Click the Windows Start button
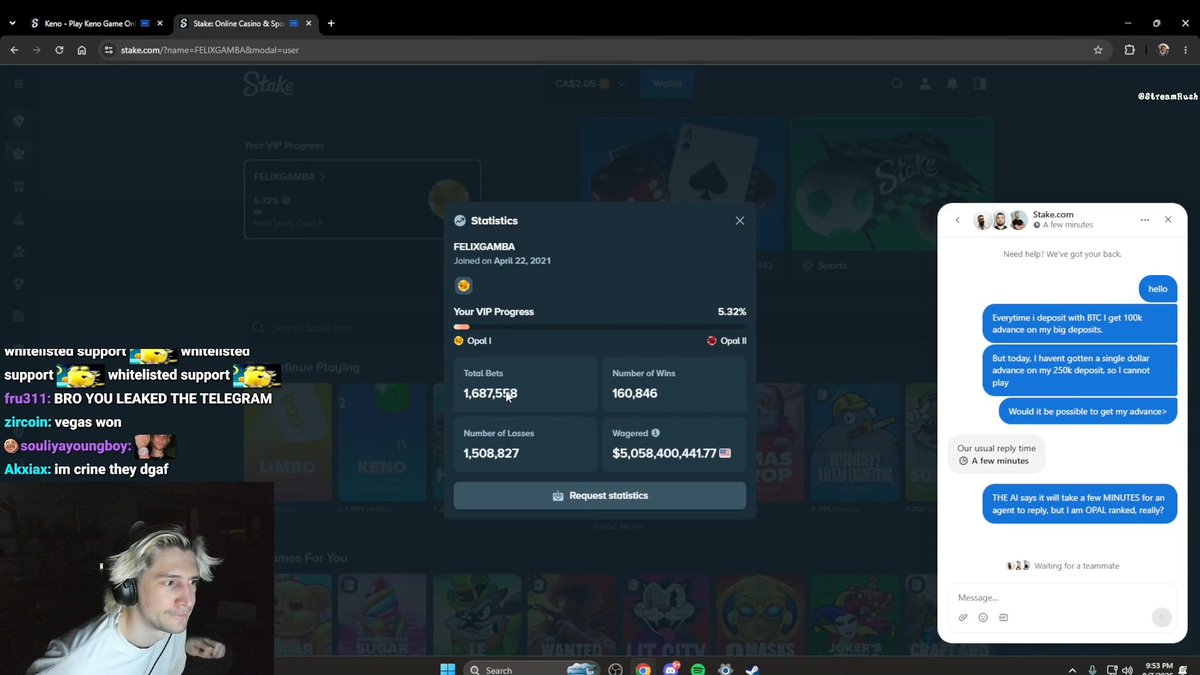Image resolution: width=1200 pixels, height=675 pixels. click(447, 670)
